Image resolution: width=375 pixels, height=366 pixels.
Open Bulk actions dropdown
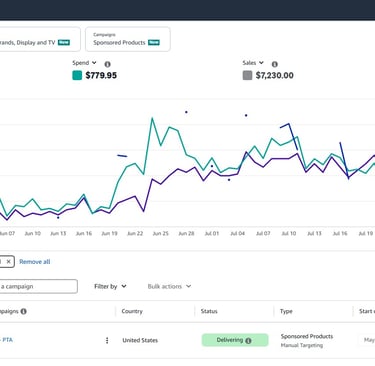pyautogui.click(x=169, y=286)
